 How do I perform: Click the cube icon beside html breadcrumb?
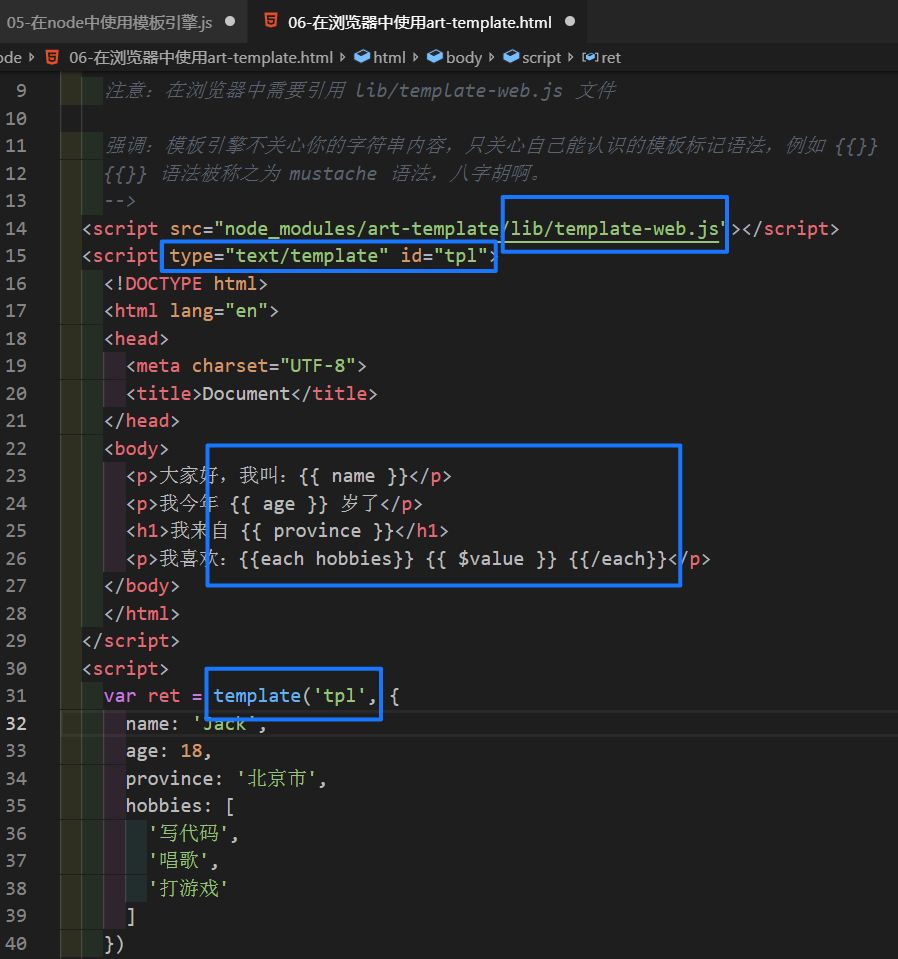pyautogui.click(x=362, y=57)
